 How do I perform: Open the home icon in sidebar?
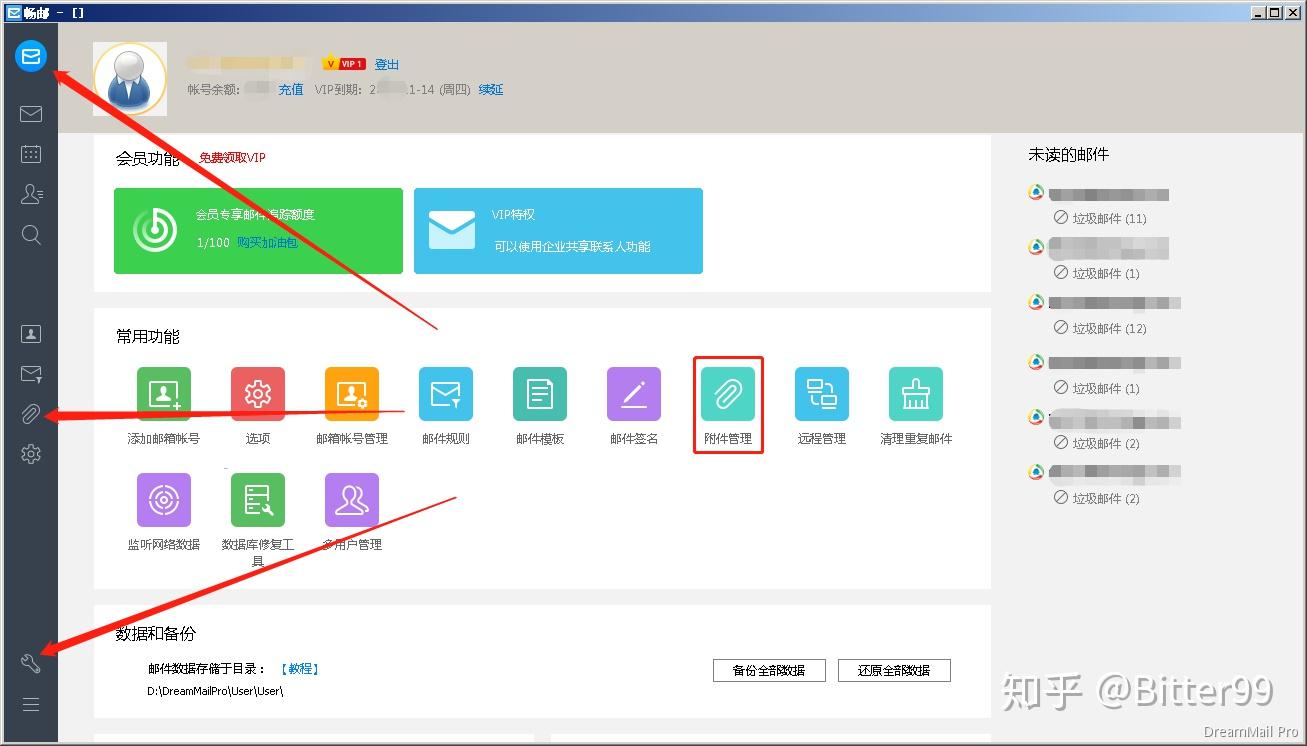click(x=31, y=56)
